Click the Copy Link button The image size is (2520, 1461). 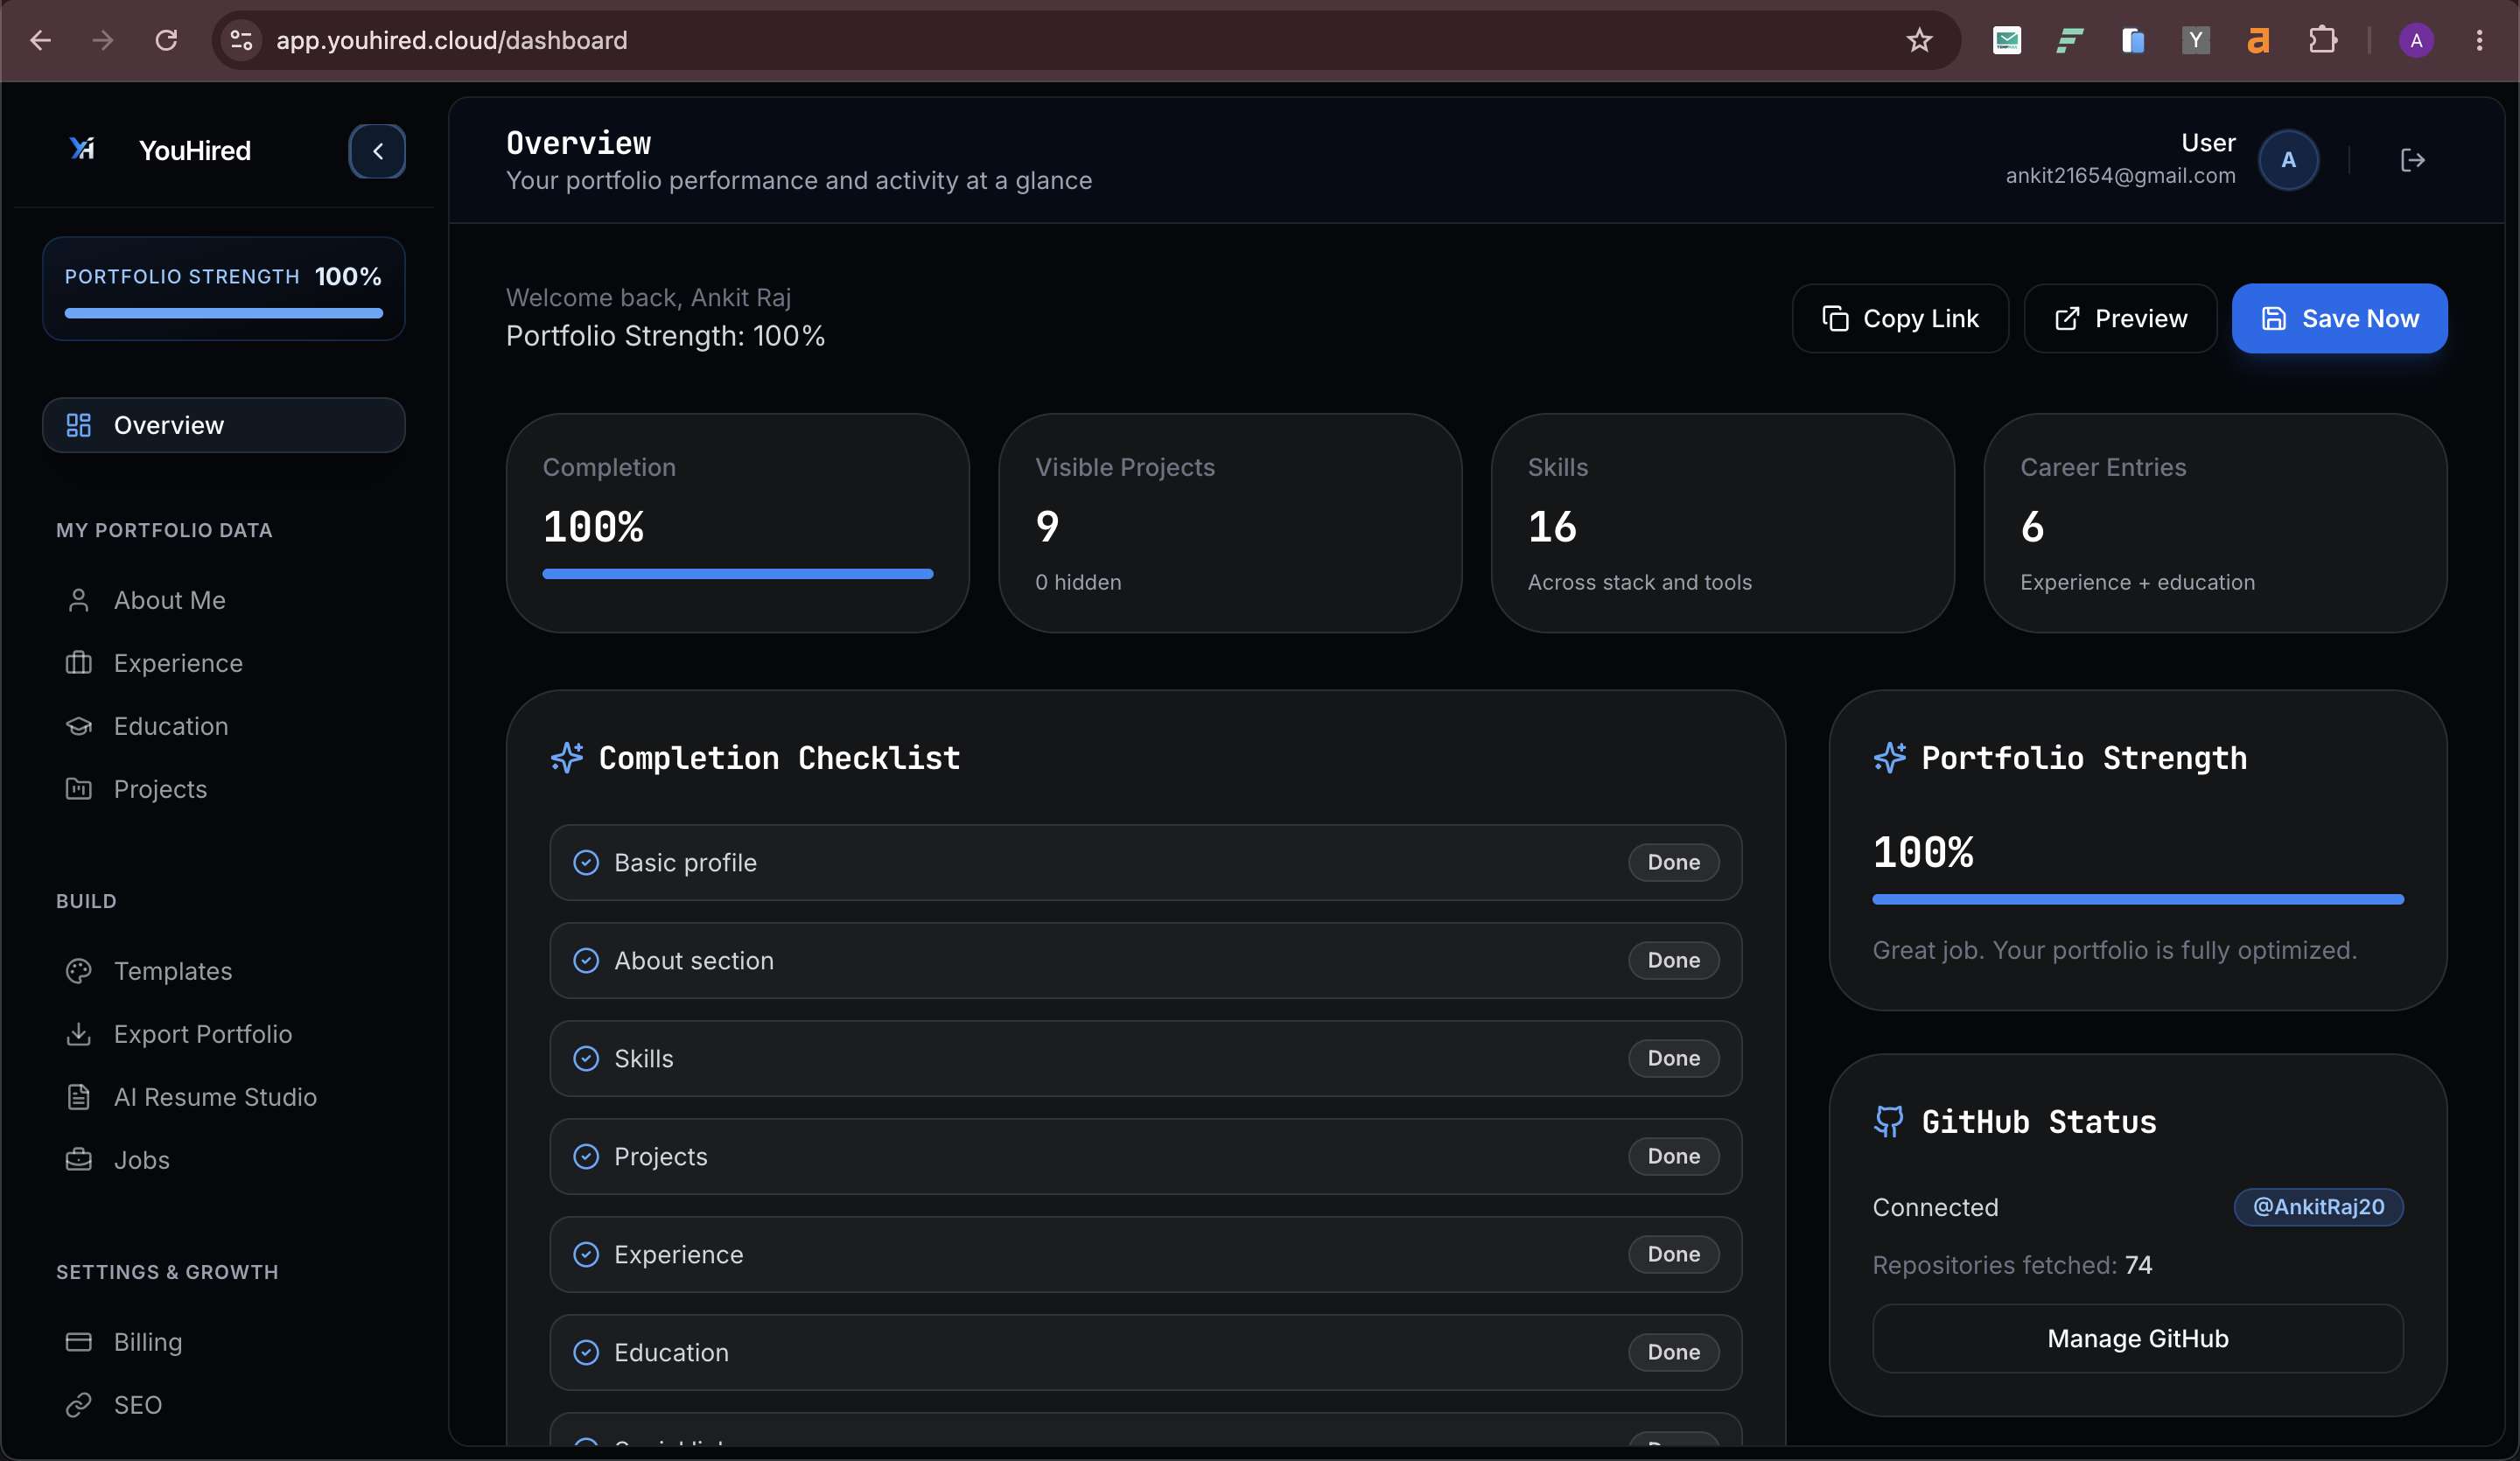[x=1900, y=318]
